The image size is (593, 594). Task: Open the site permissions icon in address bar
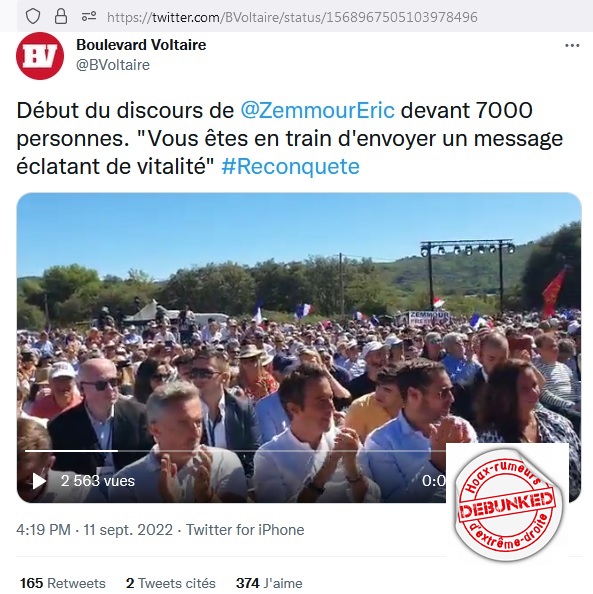coord(89,16)
